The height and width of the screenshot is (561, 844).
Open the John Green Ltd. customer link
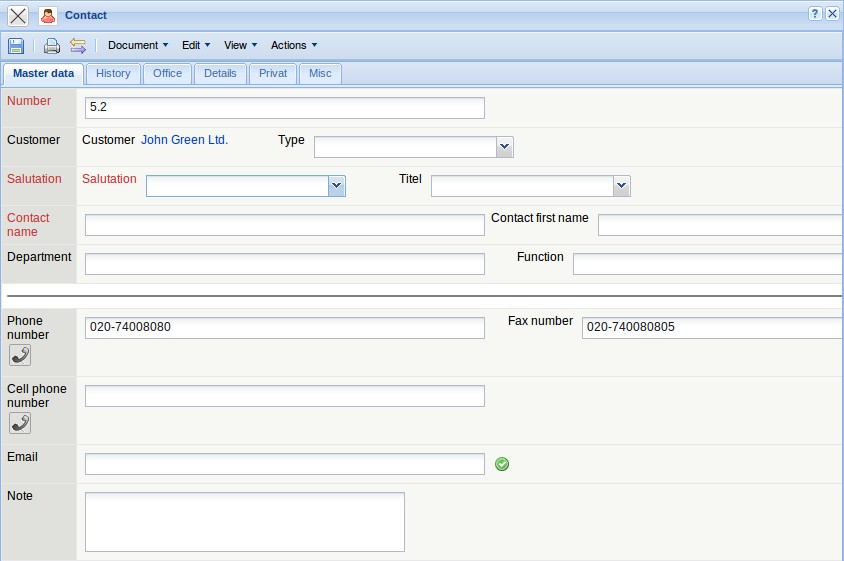coord(184,140)
